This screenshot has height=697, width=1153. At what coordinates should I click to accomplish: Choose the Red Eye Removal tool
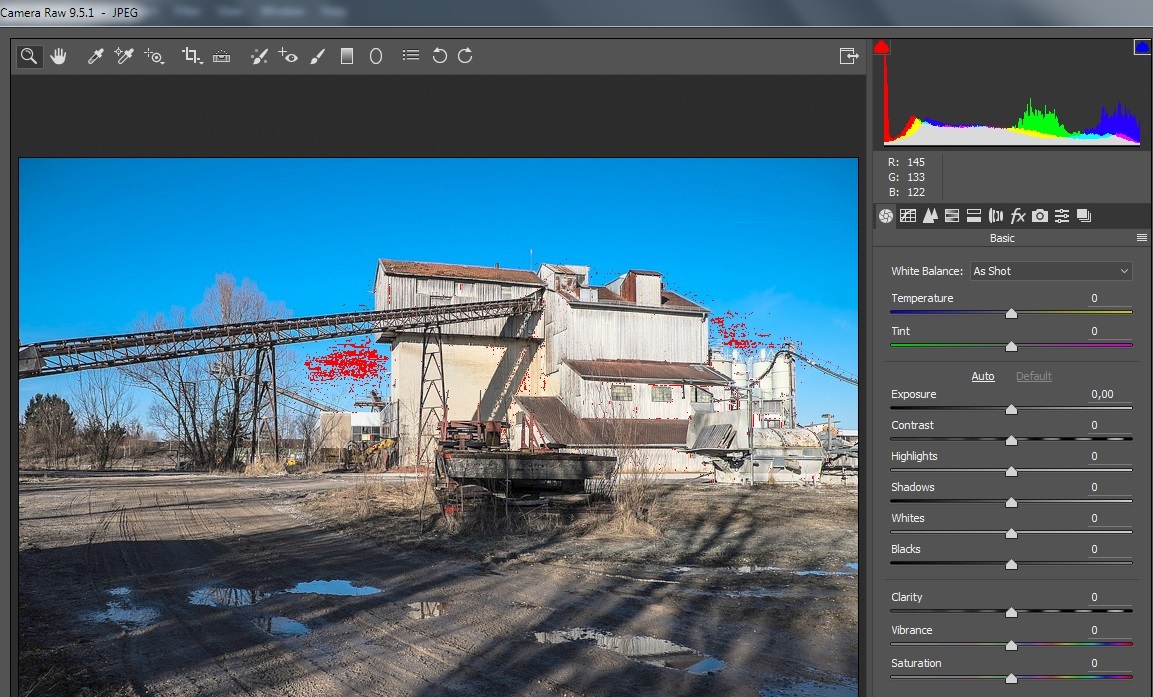pos(288,56)
